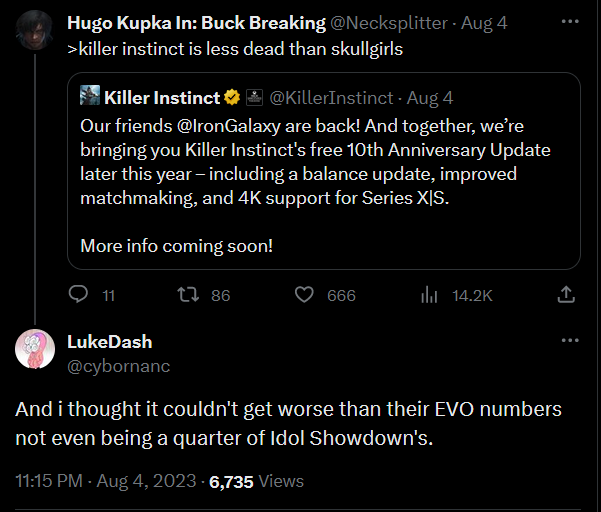Open LukeDash's profile avatar
This screenshot has height=512, width=601.
point(34,350)
